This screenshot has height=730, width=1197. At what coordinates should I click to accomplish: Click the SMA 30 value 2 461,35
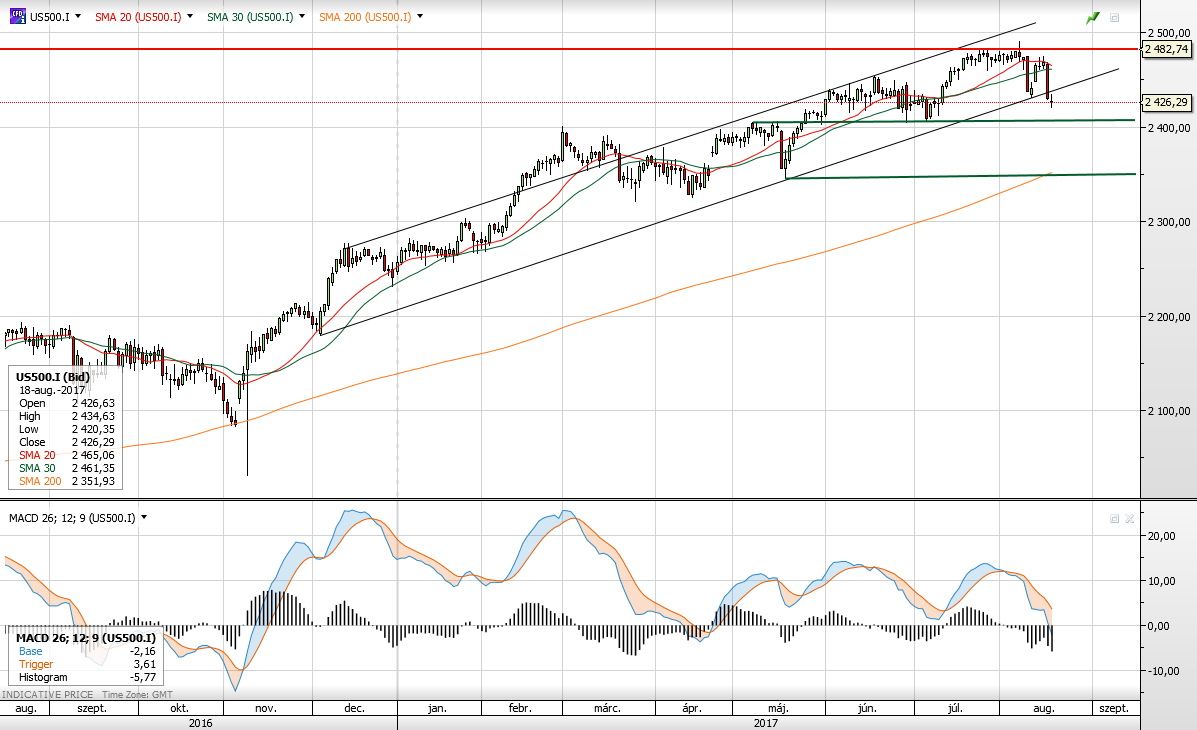[93, 468]
